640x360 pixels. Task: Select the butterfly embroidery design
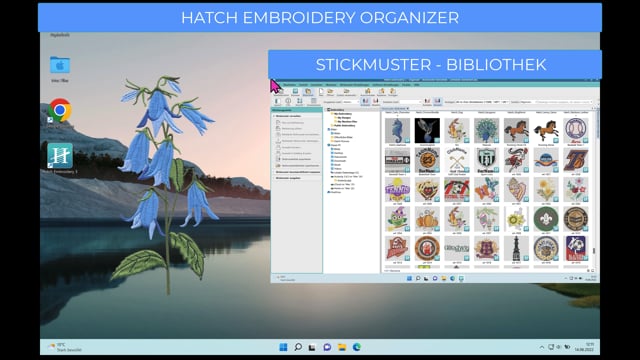tap(487, 189)
